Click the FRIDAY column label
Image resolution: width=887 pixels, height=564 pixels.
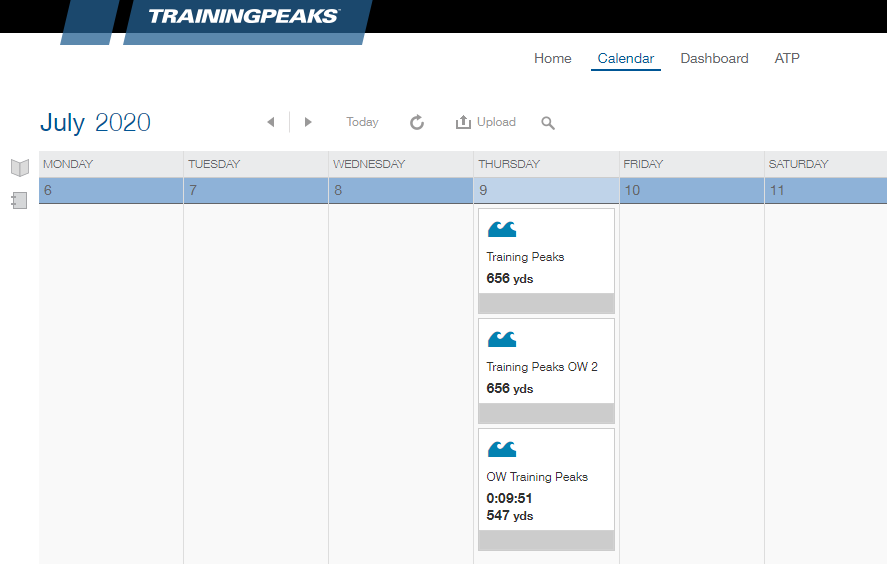click(x=643, y=164)
